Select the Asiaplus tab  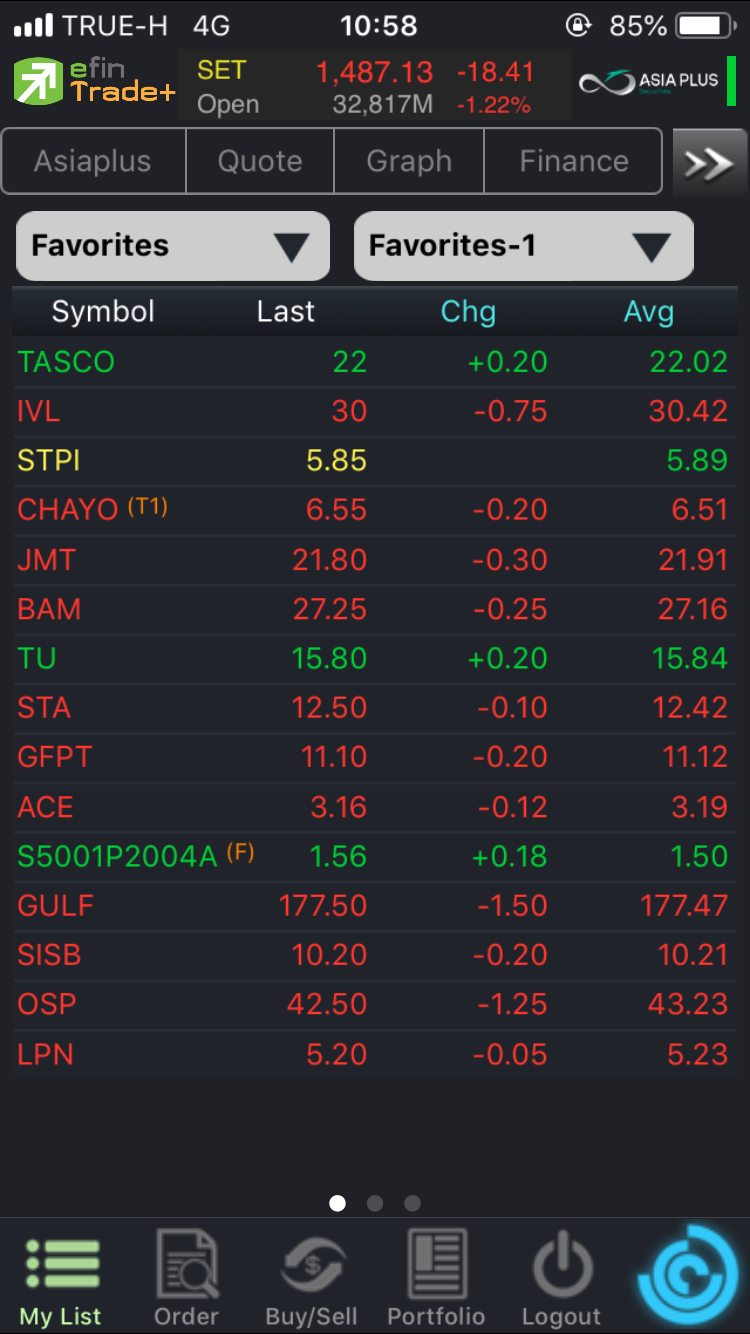click(x=93, y=161)
